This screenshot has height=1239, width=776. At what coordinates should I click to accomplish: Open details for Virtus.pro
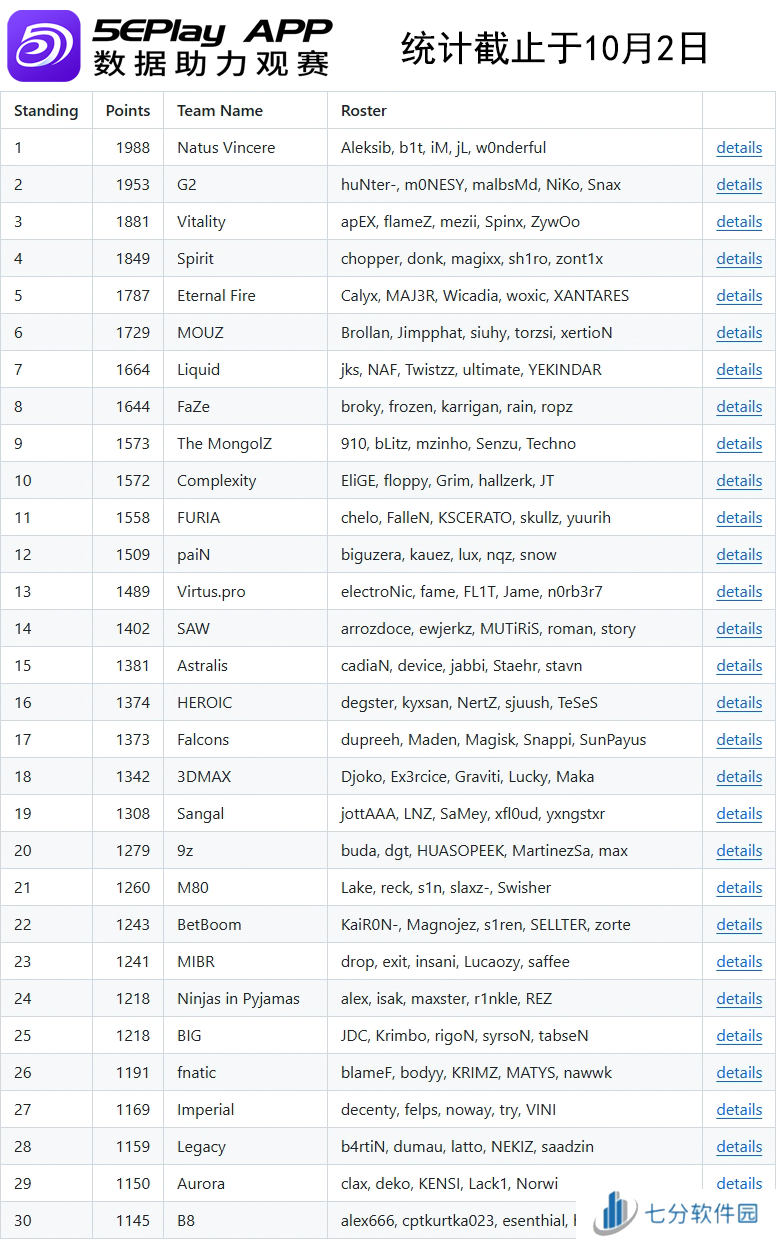coord(739,592)
